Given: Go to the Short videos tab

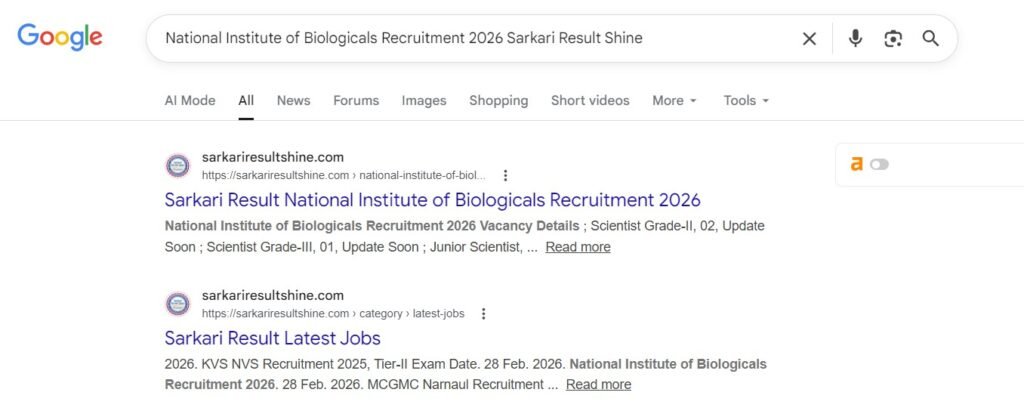Looking at the screenshot, I should tap(590, 101).
